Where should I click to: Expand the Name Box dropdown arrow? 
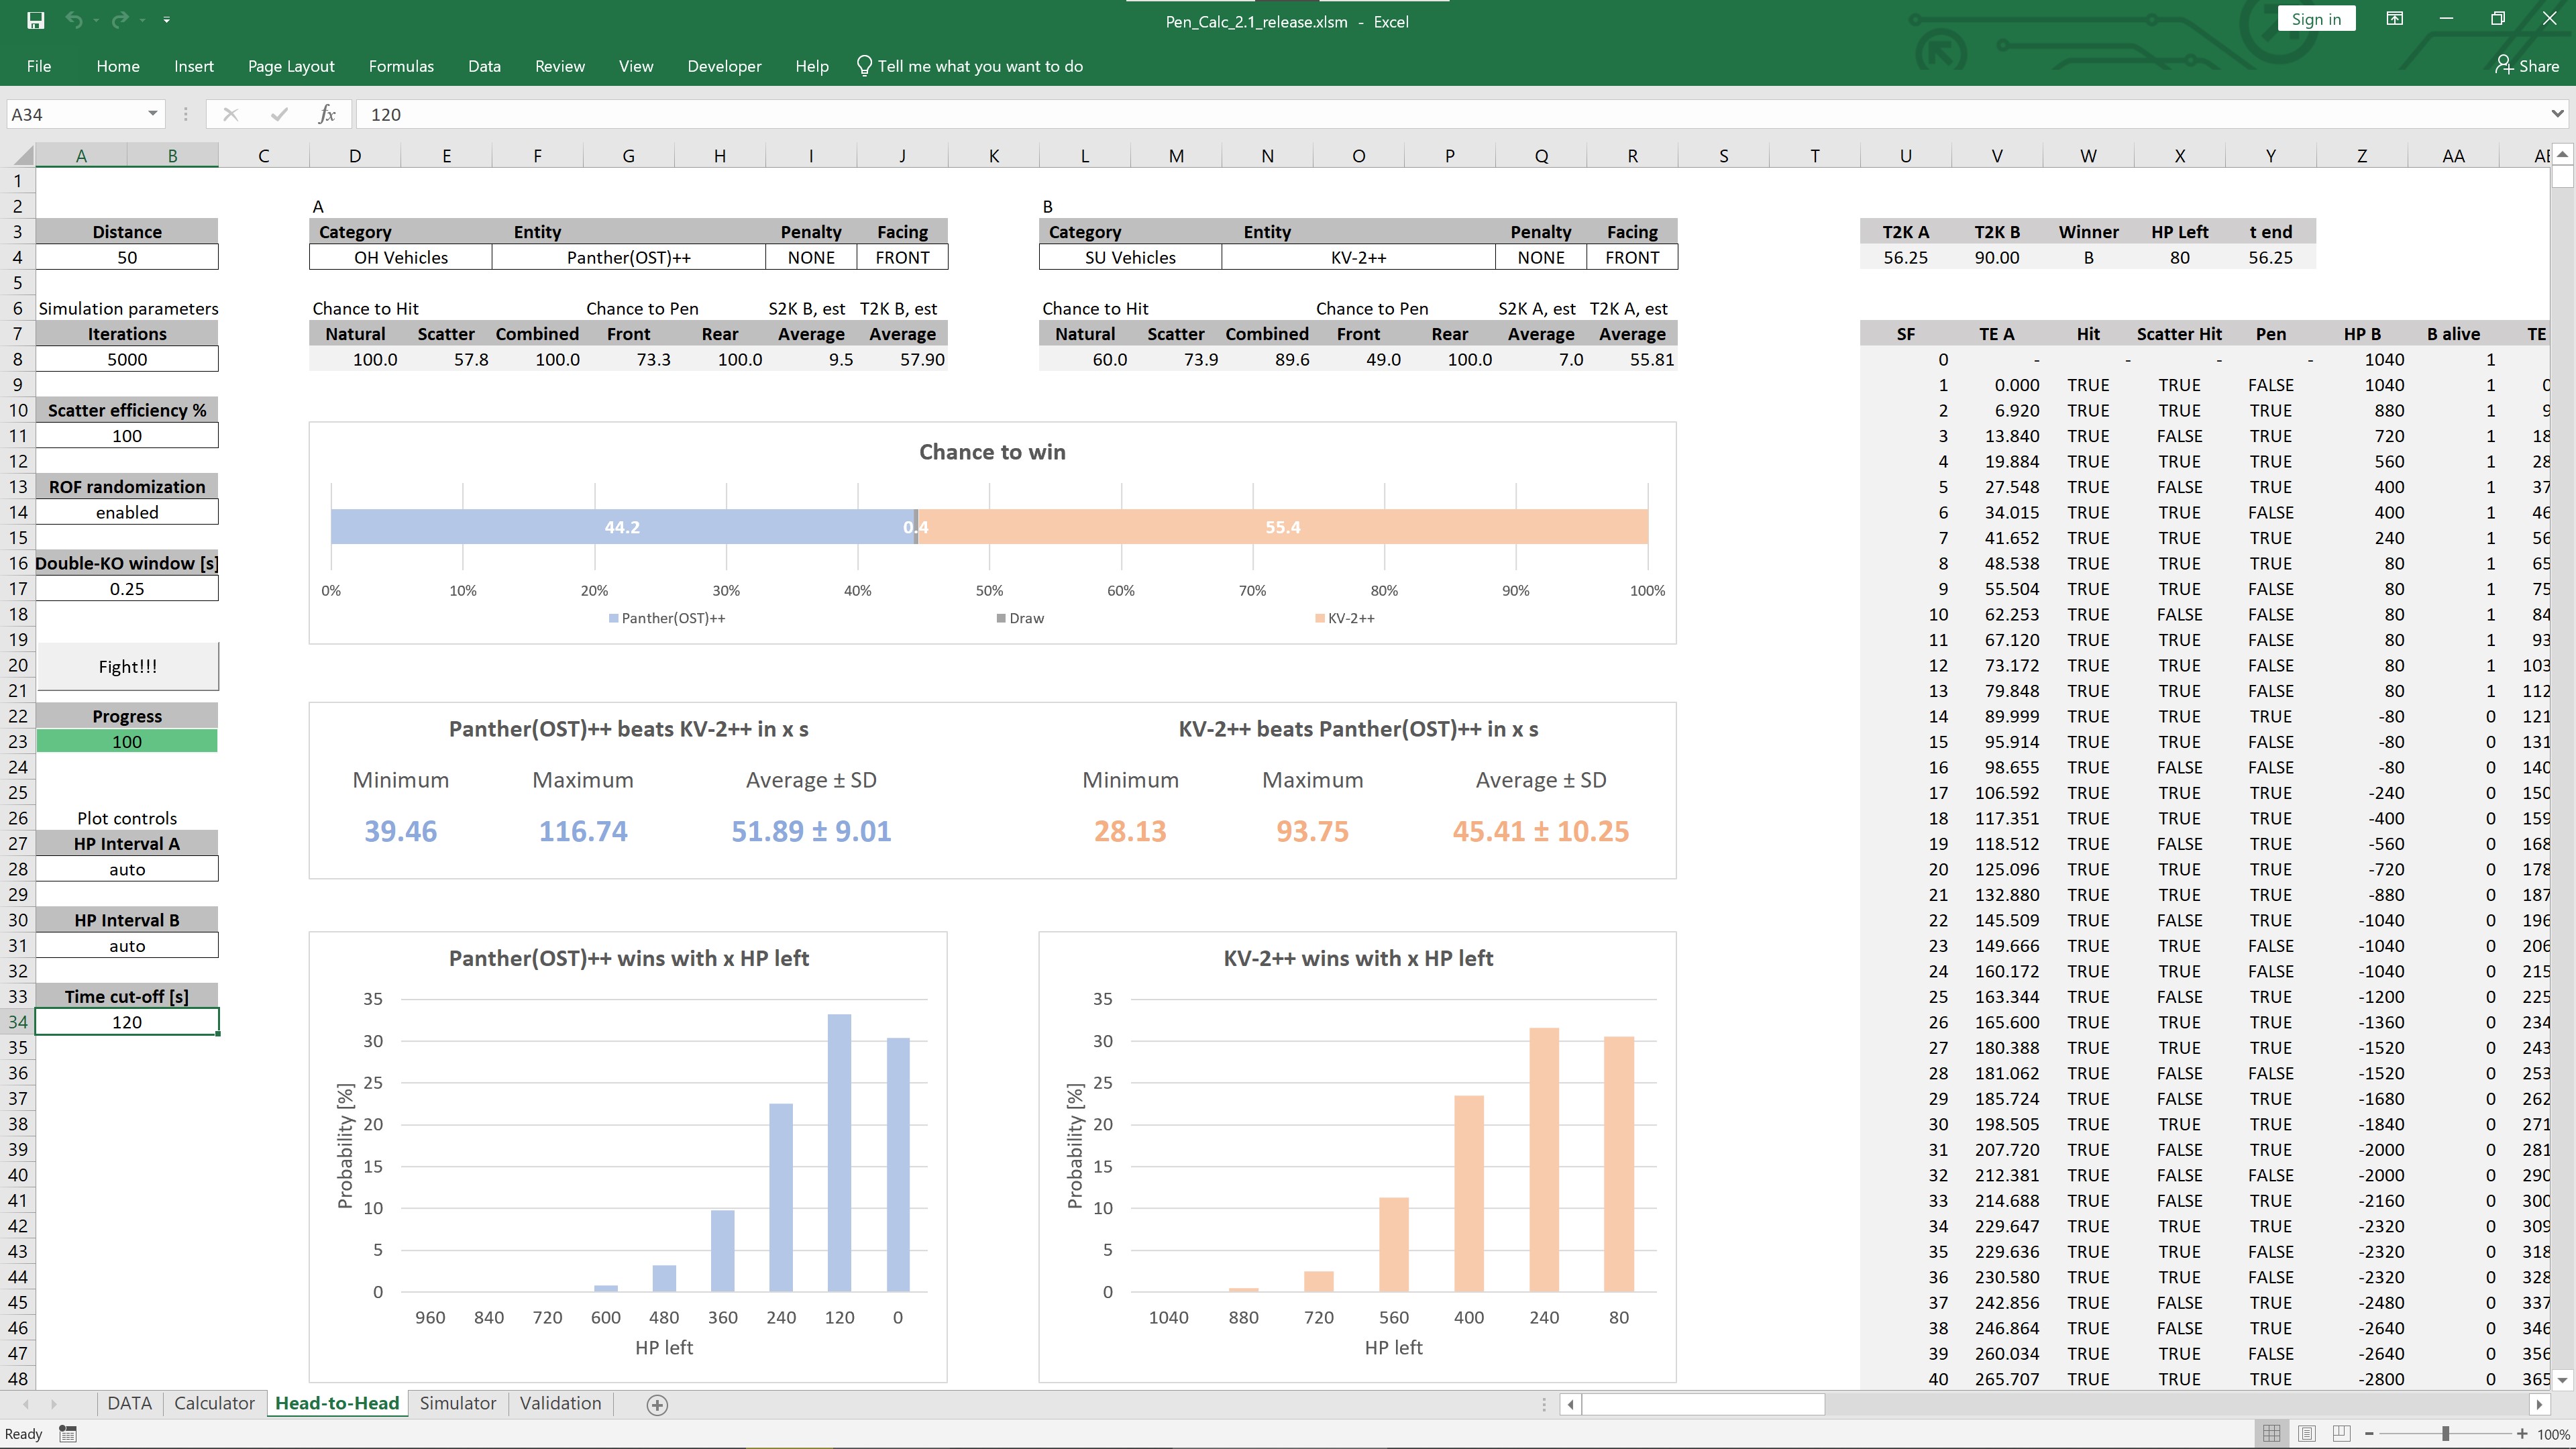pyautogui.click(x=152, y=114)
